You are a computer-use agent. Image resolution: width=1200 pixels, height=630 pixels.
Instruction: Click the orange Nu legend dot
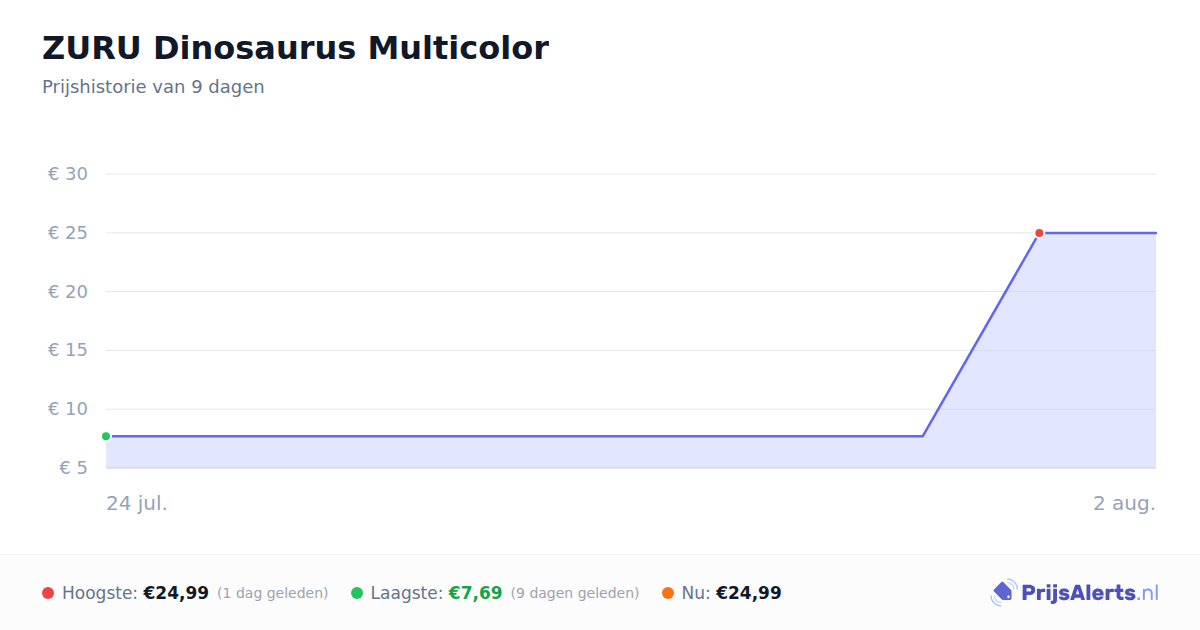[x=668, y=593]
